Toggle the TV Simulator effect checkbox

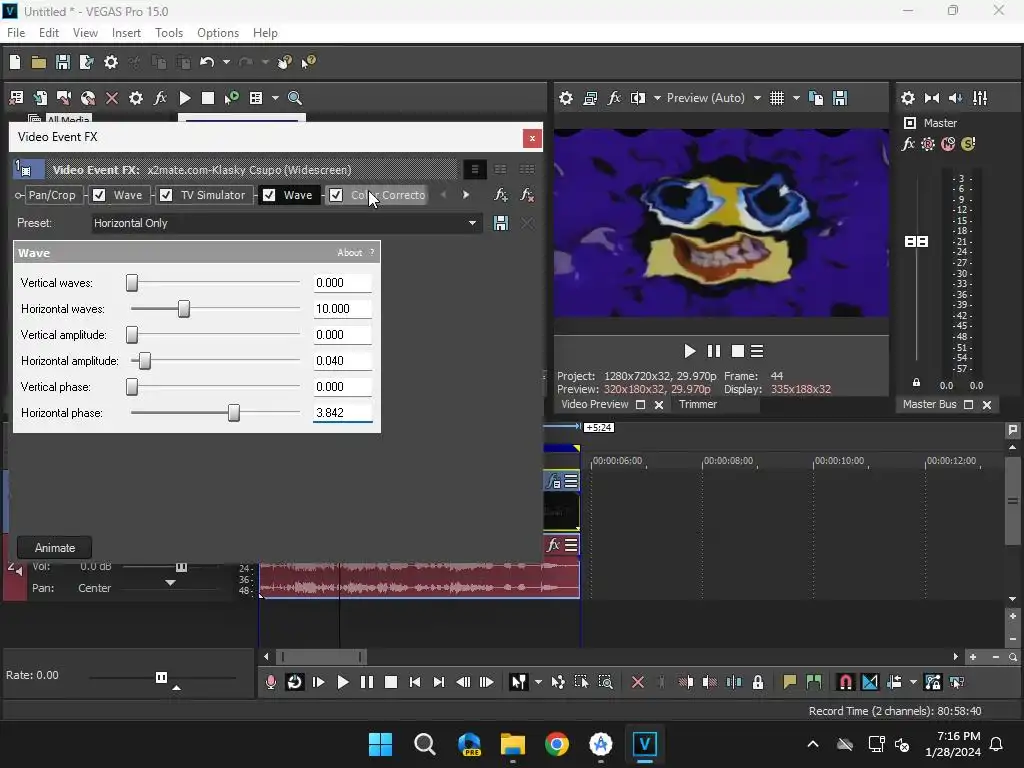(x=166, y=195)
